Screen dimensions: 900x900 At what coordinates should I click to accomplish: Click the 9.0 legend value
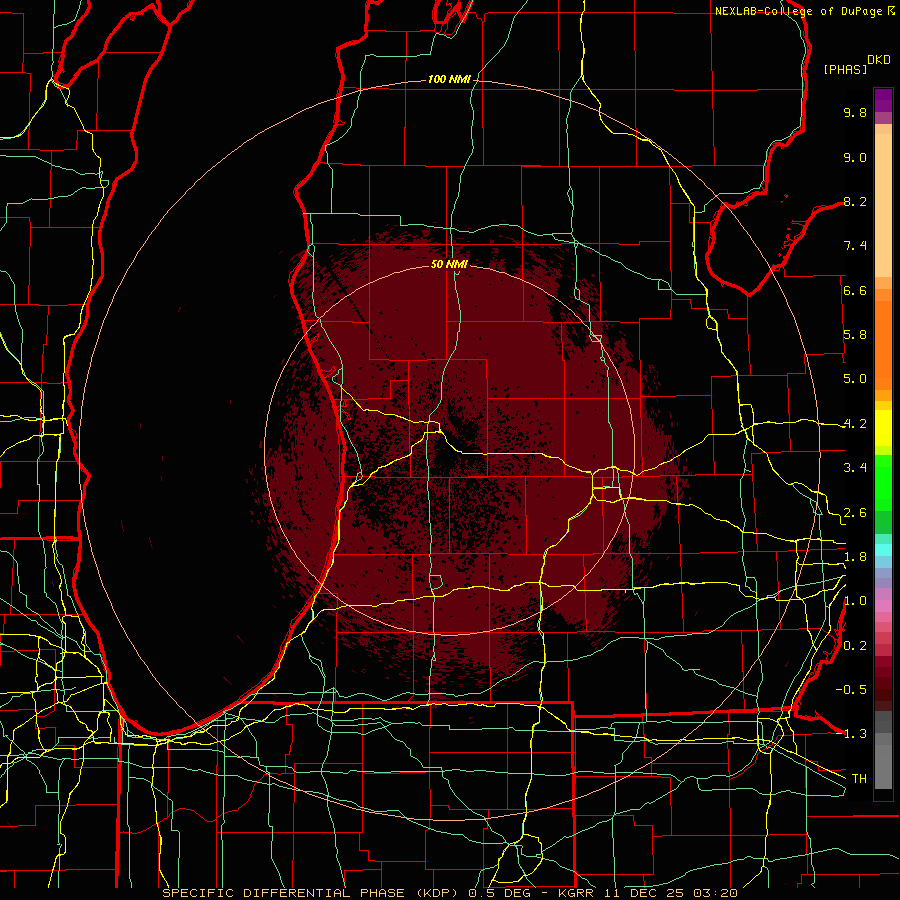click(x=855, y=157)
